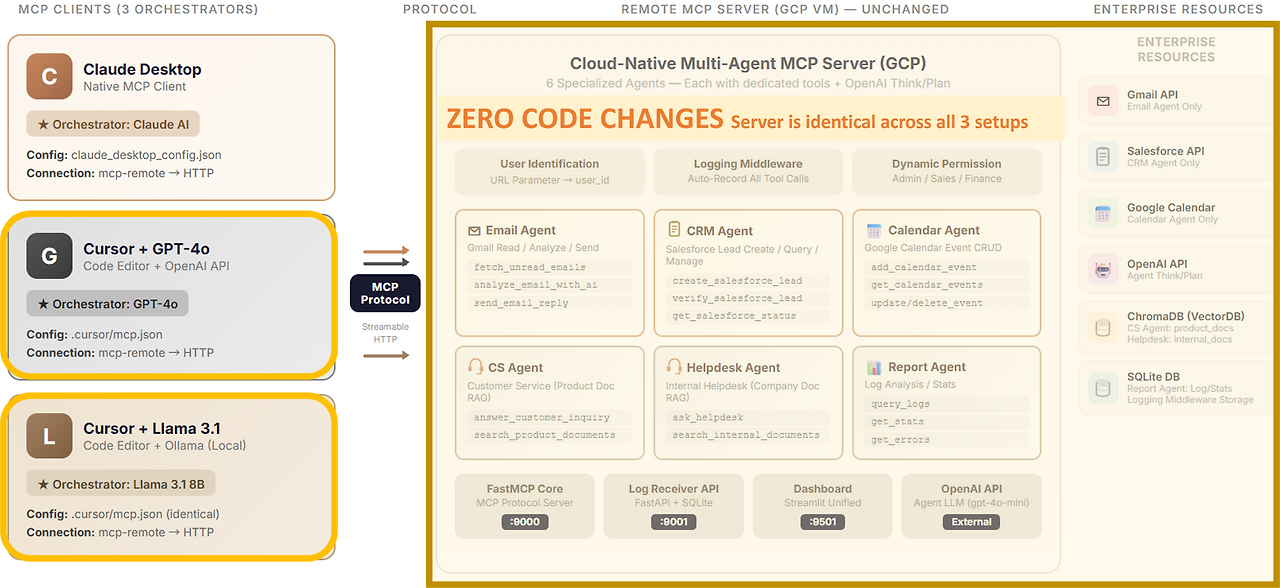The image size is (1280, 588).
Task: Click the 'Cloud-Native Multi-Agent MCP Server (GCP)' title
Action: 747,64
